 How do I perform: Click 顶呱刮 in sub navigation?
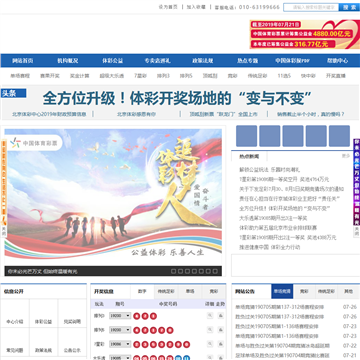click(x=210, y=76)
